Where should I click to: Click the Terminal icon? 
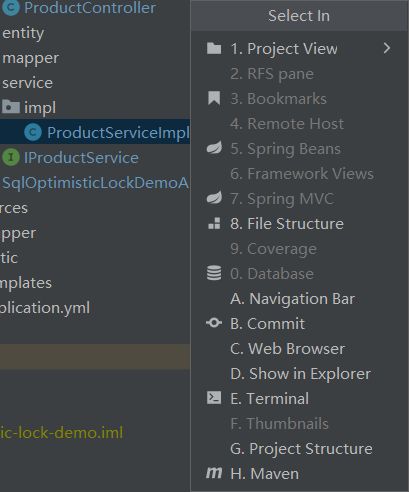pyautogui.click(x=214, y=398)
